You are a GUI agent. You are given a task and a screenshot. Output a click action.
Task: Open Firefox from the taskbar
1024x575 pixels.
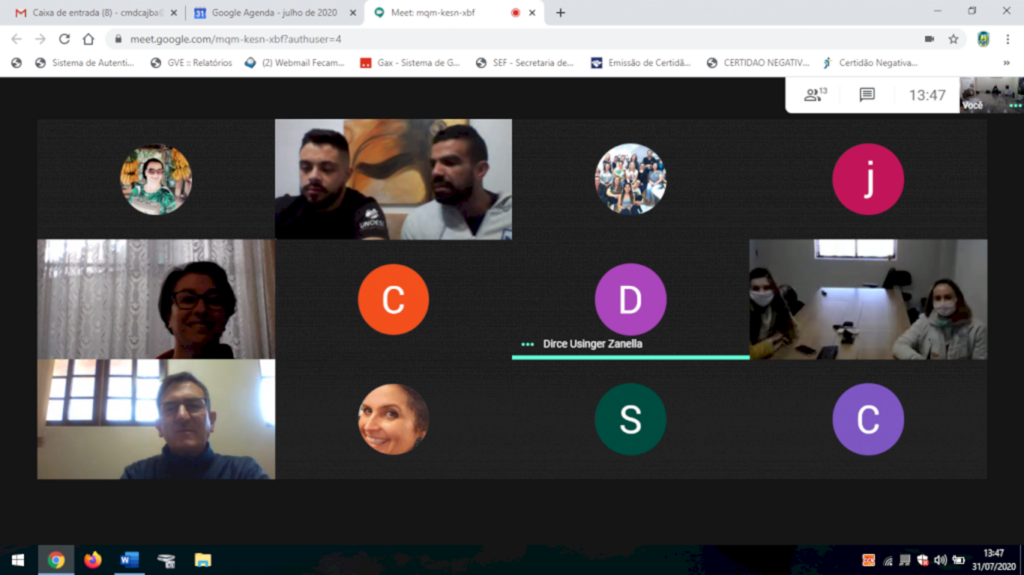[93, 560]
